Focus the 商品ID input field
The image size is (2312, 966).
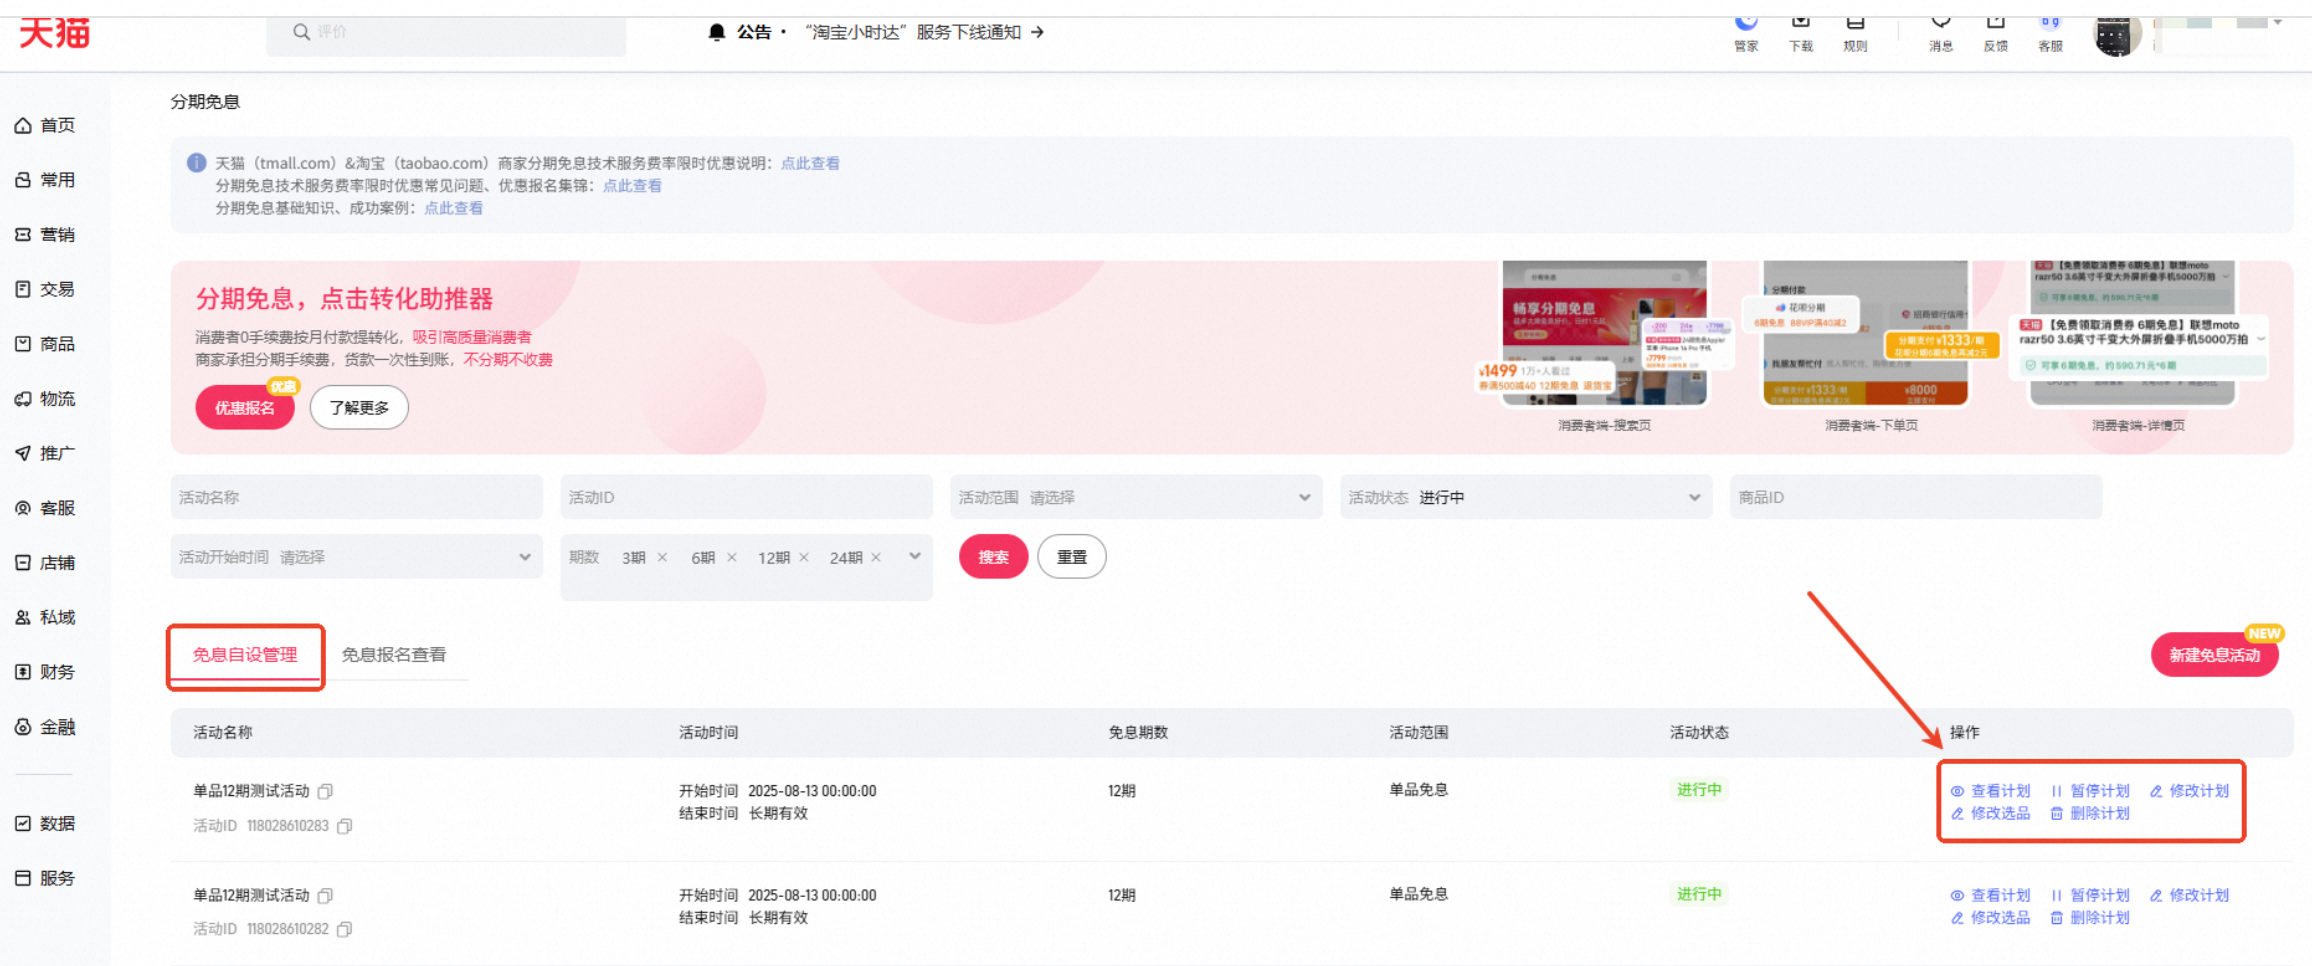point(1916,497)
